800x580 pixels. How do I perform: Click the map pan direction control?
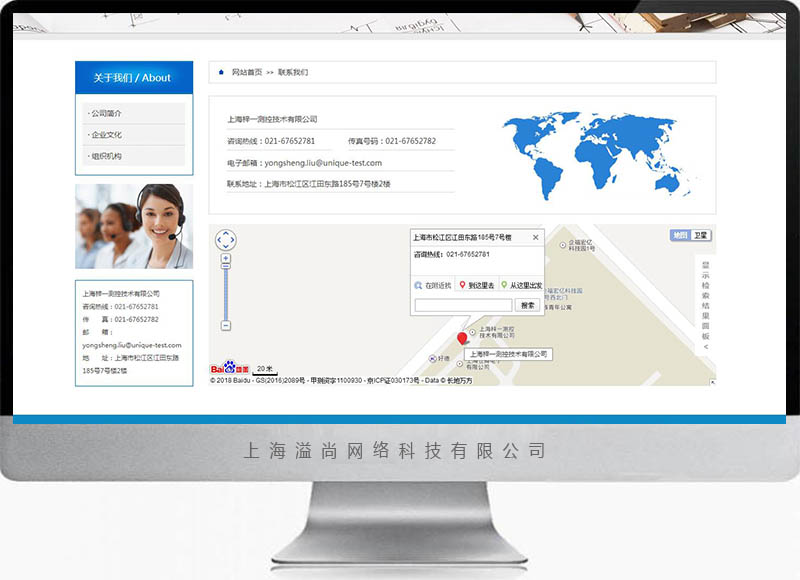[226, 240]
